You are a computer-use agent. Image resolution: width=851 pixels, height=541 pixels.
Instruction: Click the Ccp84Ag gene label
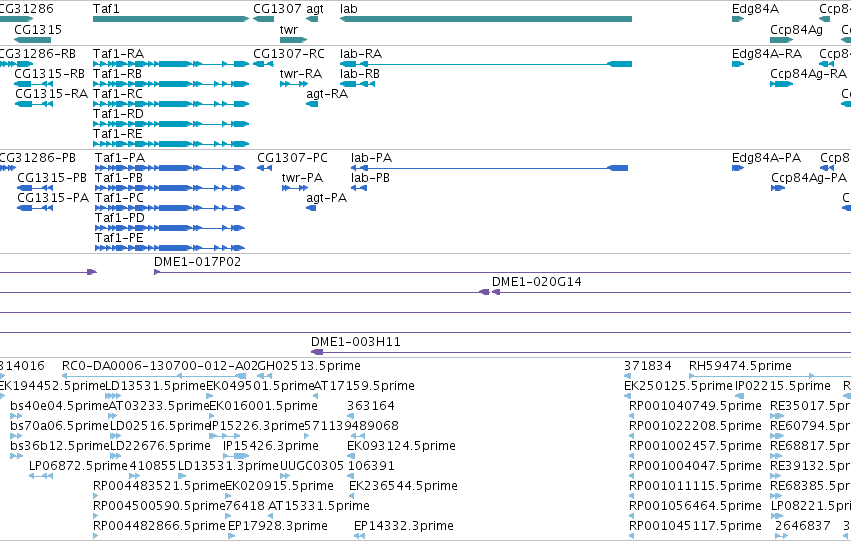(796, 29)
